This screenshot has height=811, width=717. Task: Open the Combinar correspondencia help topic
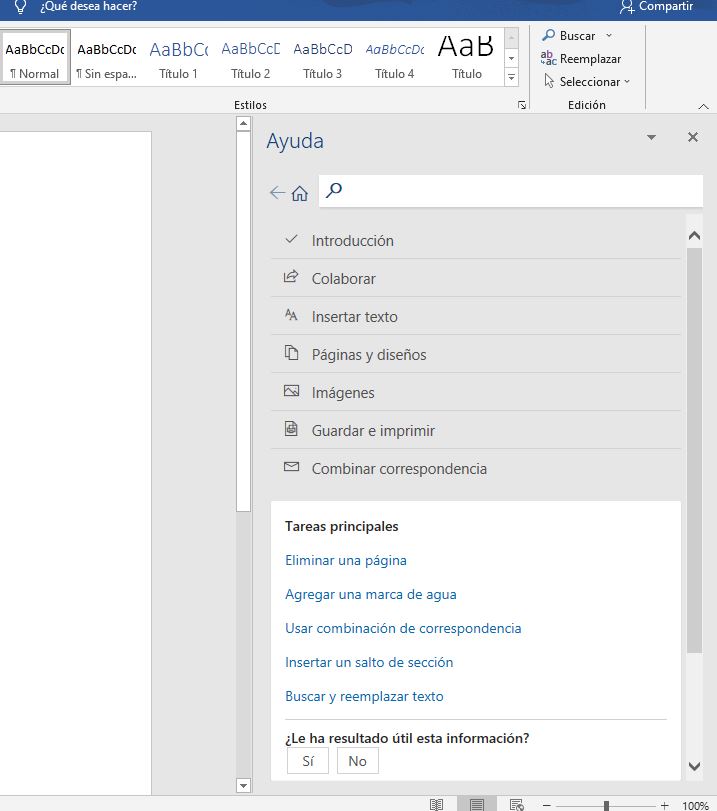point(399,469)
